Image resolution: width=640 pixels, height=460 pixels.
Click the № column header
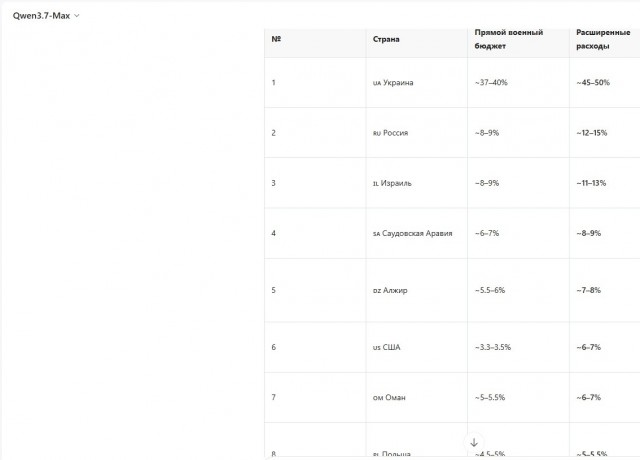tap(276, 39)
